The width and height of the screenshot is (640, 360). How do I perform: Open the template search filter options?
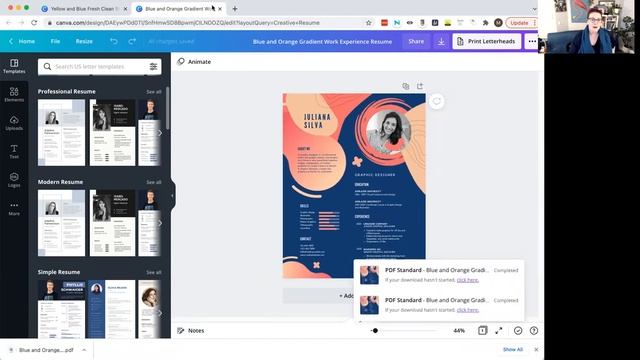pos(153,67)
